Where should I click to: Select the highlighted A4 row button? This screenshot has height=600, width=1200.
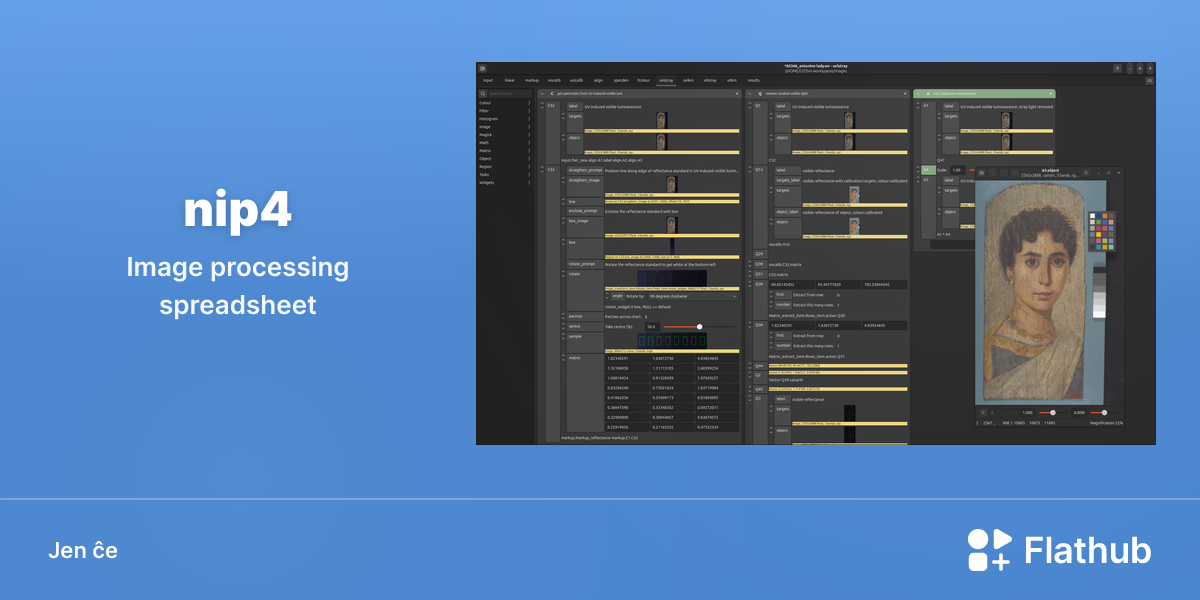926,169
